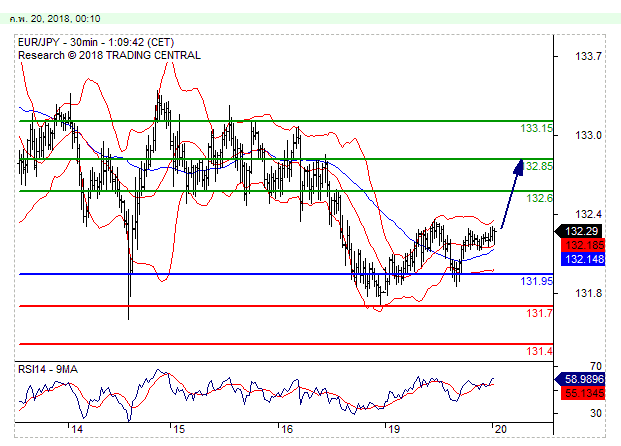
Task: Click the 'RSI14 - 9MA' indicator label
Action: pos(48,369)
